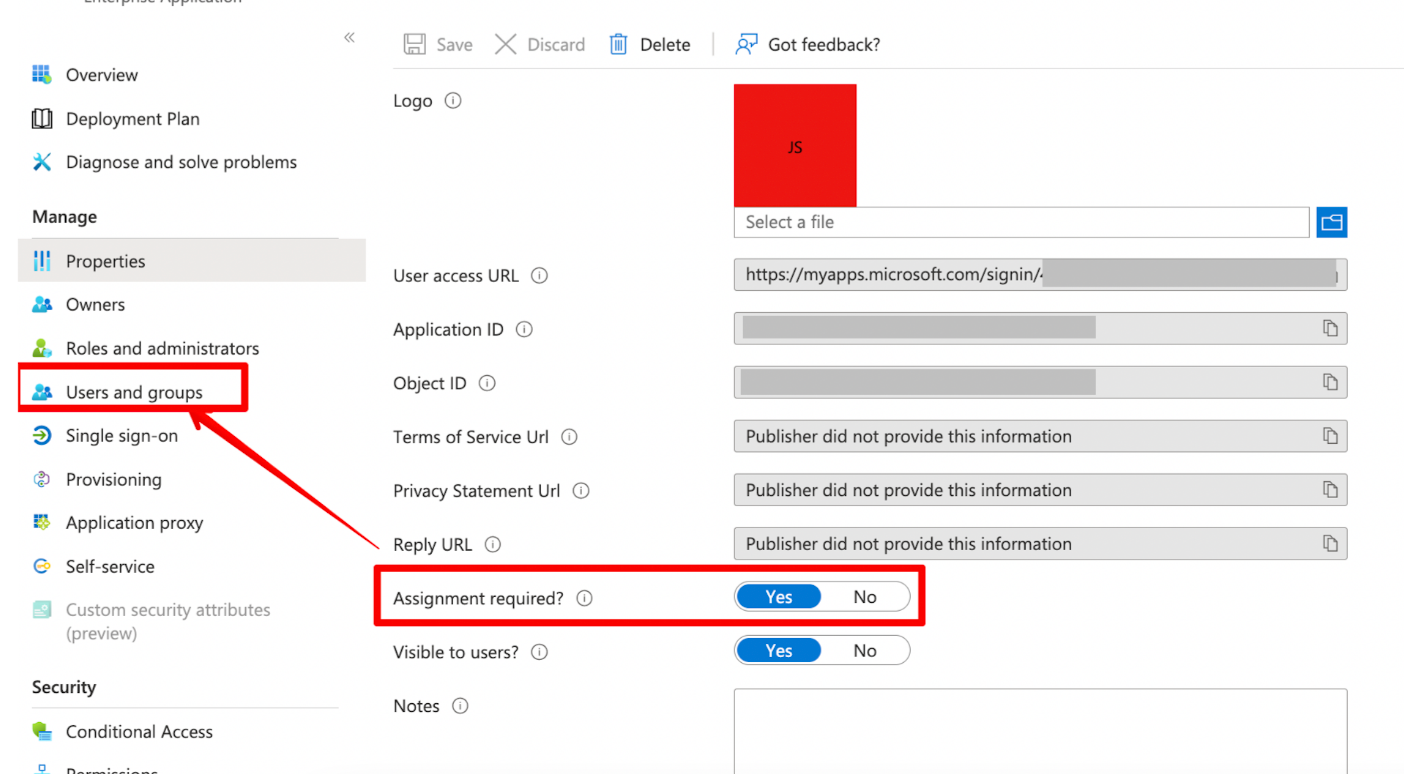Click the info icon next to Assignment required

585,598
